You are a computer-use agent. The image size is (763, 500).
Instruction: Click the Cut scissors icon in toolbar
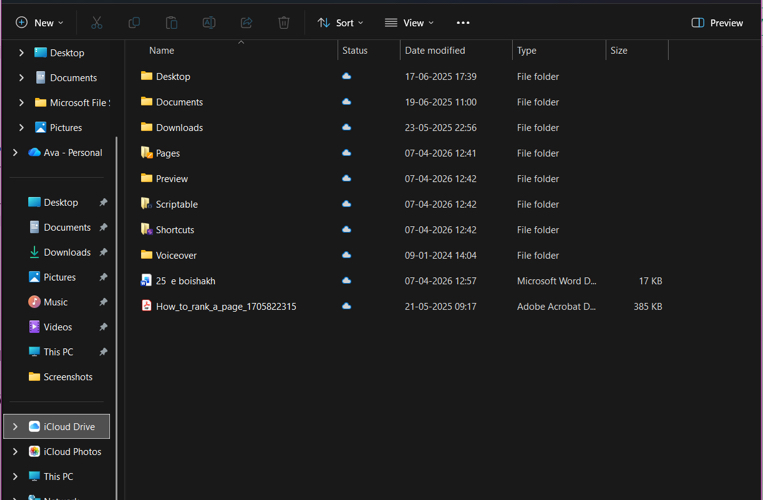click(96, 22)
